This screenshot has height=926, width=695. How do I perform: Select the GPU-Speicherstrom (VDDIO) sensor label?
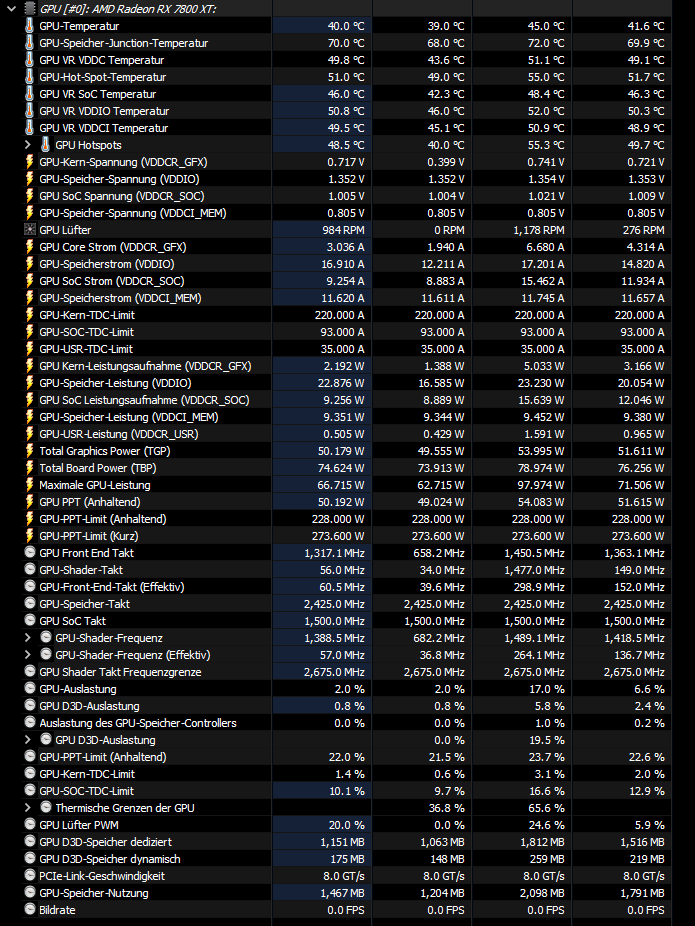[x=107, y=264]
